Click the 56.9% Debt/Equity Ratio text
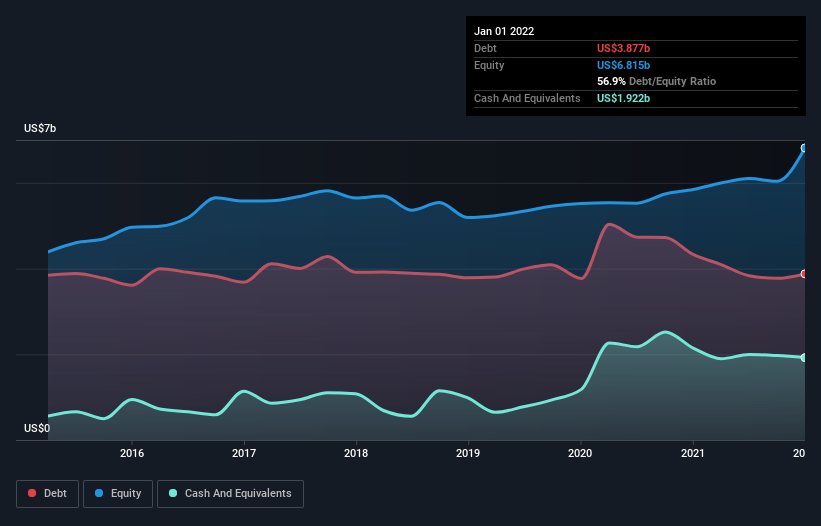Screen dimensions: 821x526 tap(657, 81)
